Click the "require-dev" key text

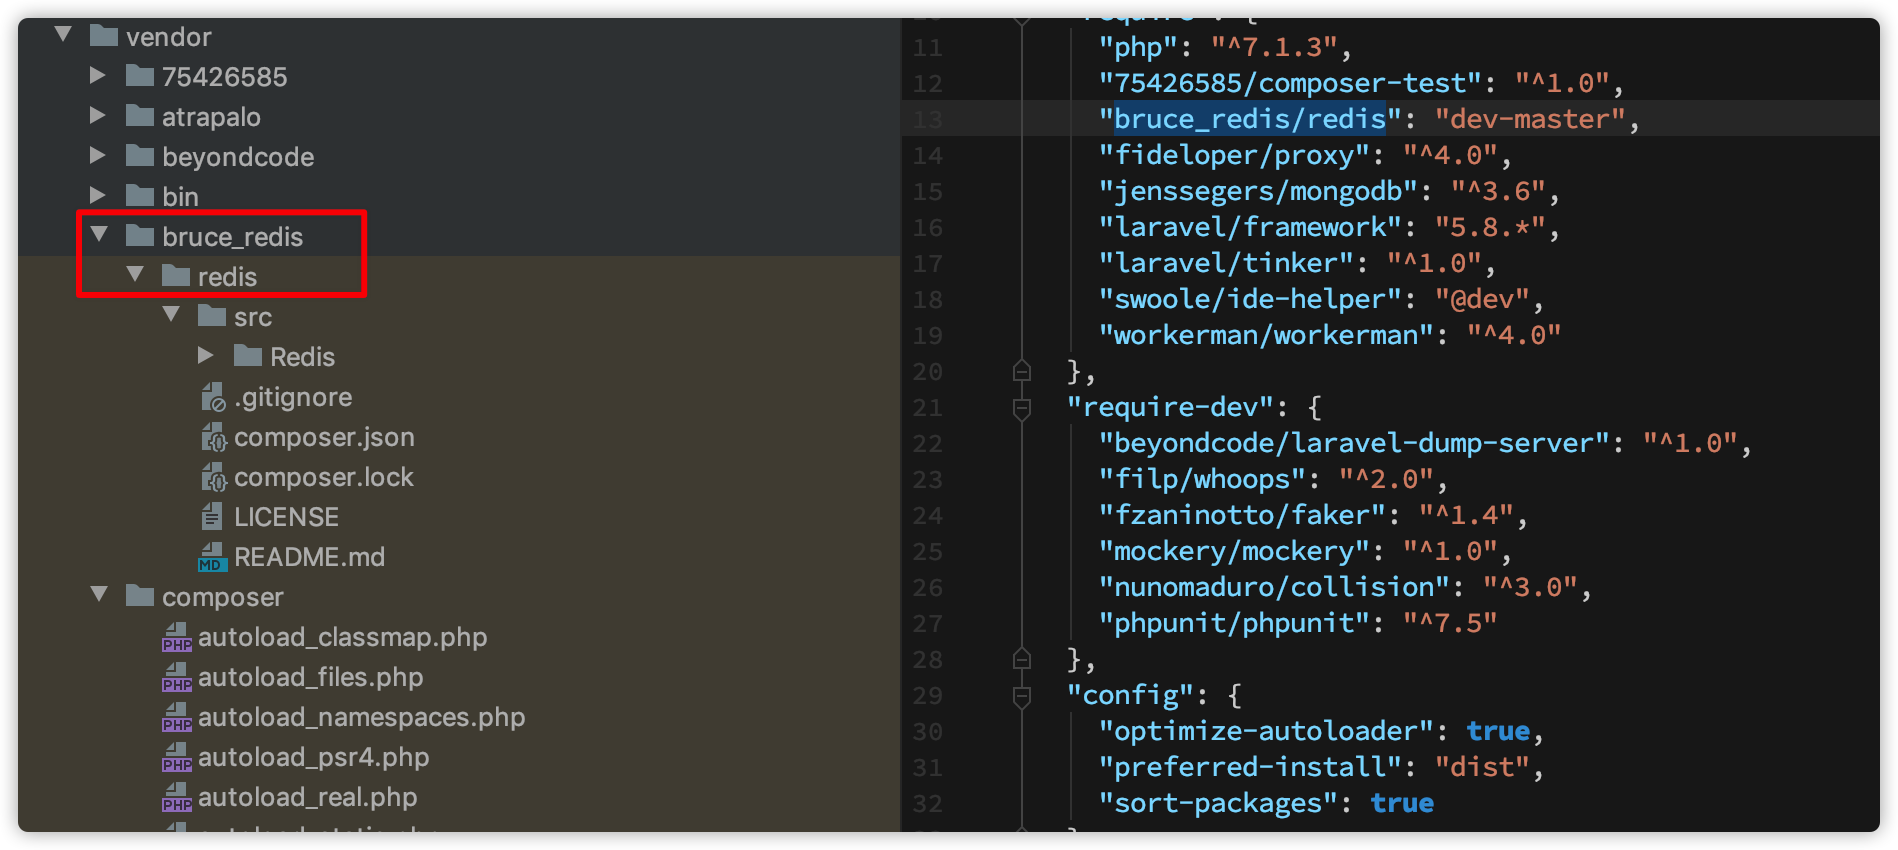[1170, 407]
